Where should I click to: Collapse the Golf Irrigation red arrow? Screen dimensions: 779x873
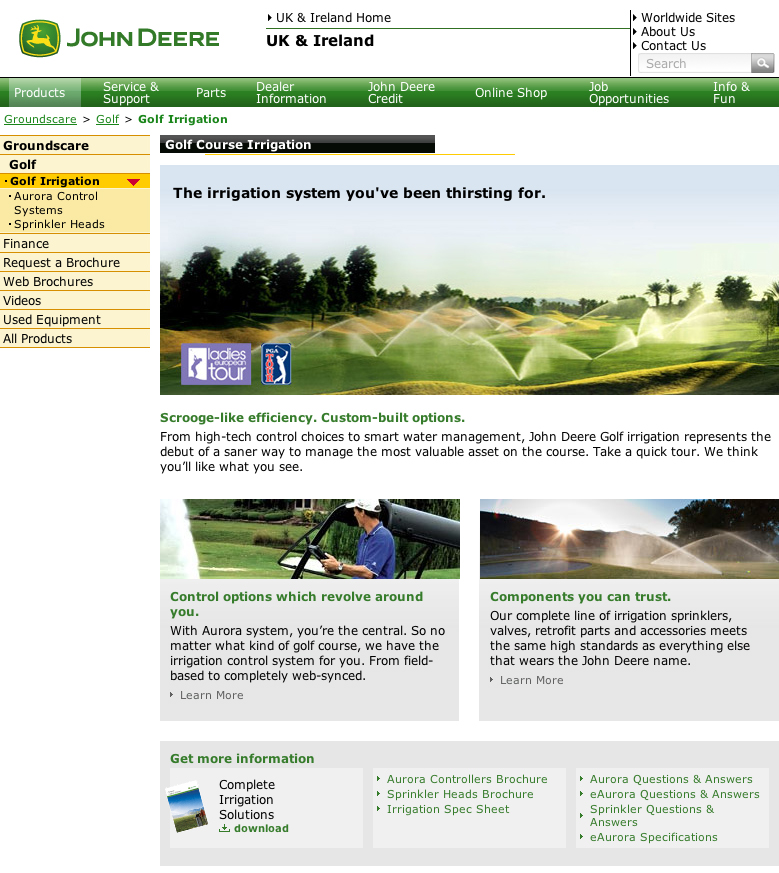tap(133, 182)
